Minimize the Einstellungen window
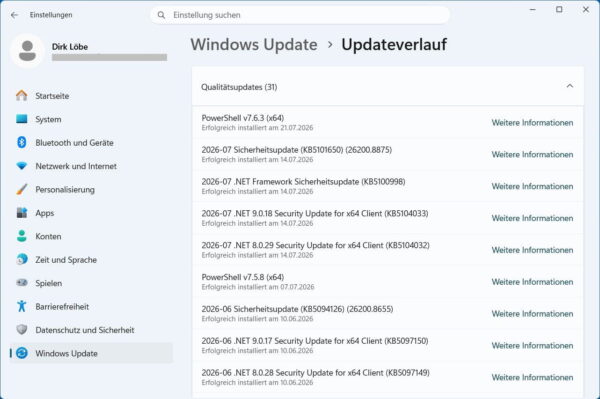This screenshot has height=399, width=600. (x=532, y=10)
